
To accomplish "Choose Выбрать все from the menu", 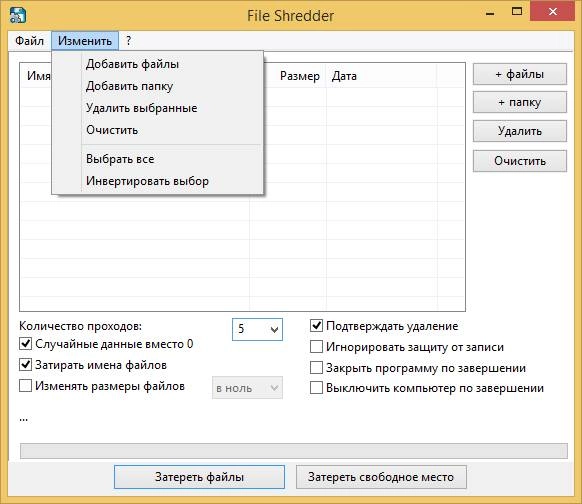I will pyautogui.click(x=157, y=159).
